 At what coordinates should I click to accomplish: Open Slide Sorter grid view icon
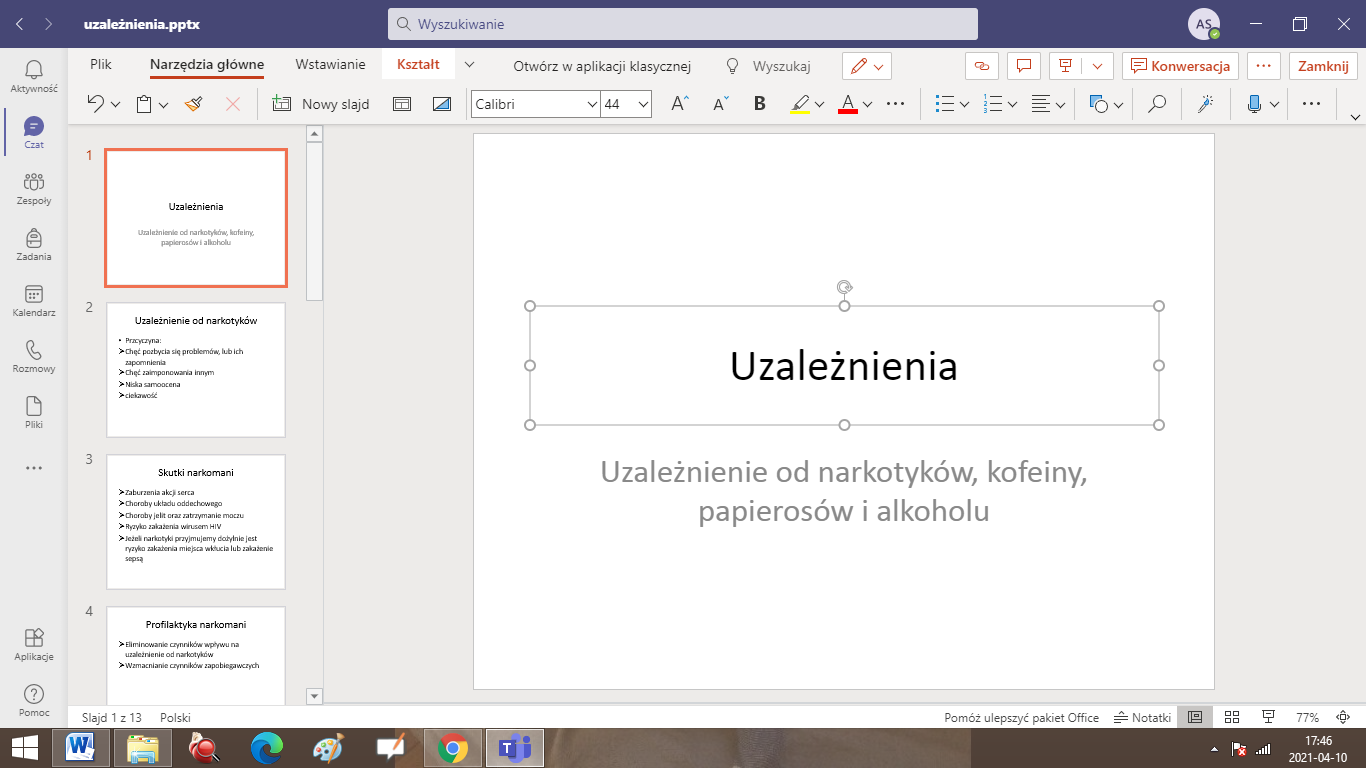tap(1232, 717)
